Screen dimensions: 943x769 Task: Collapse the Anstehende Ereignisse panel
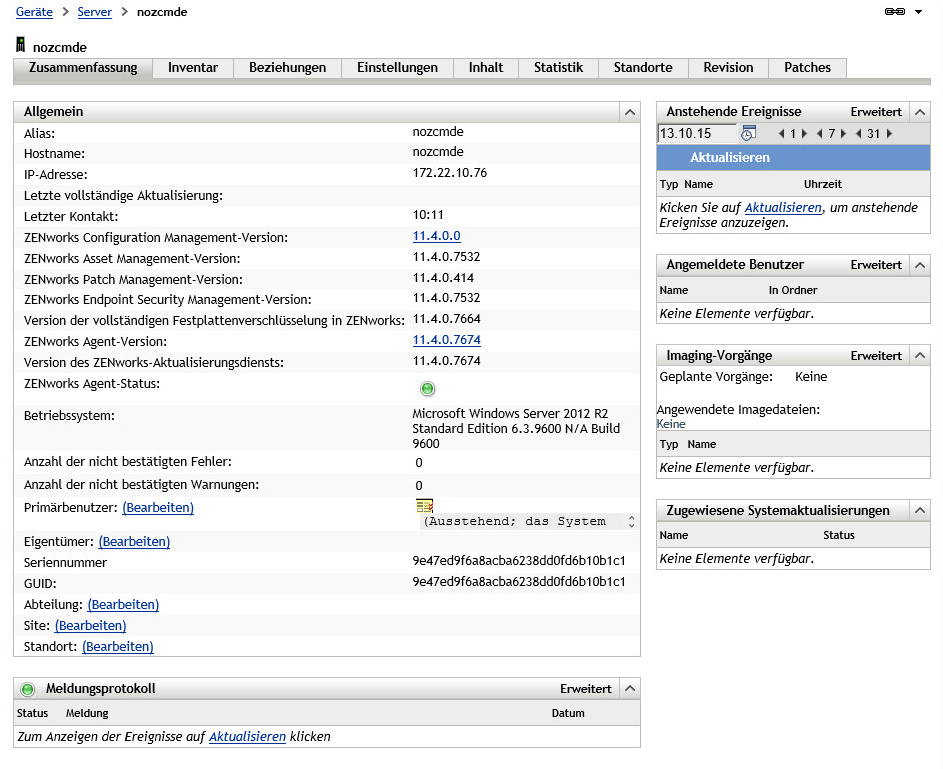[x=920, y=112]
